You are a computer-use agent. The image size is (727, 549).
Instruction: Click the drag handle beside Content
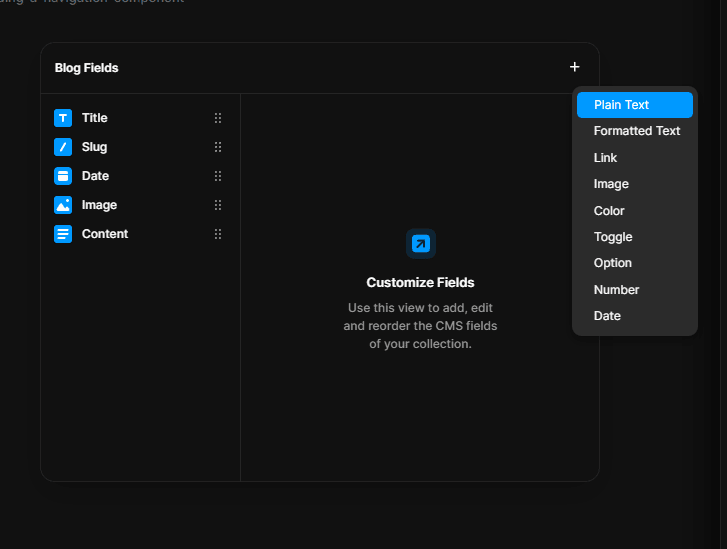click(x=218, y=234)
